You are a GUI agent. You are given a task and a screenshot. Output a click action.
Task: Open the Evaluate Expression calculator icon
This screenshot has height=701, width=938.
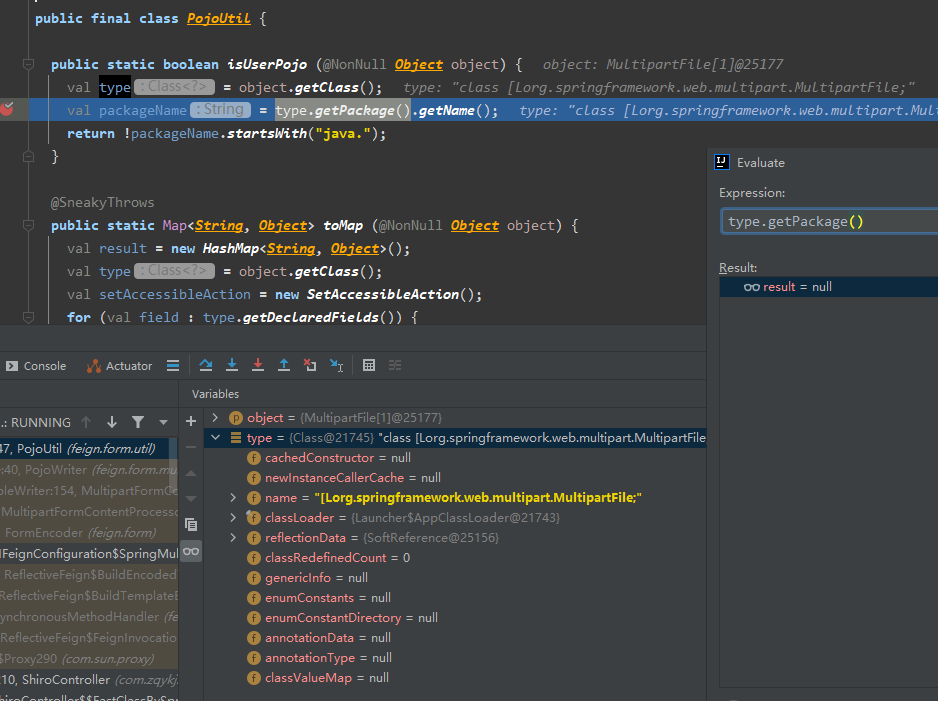point(369,366)
